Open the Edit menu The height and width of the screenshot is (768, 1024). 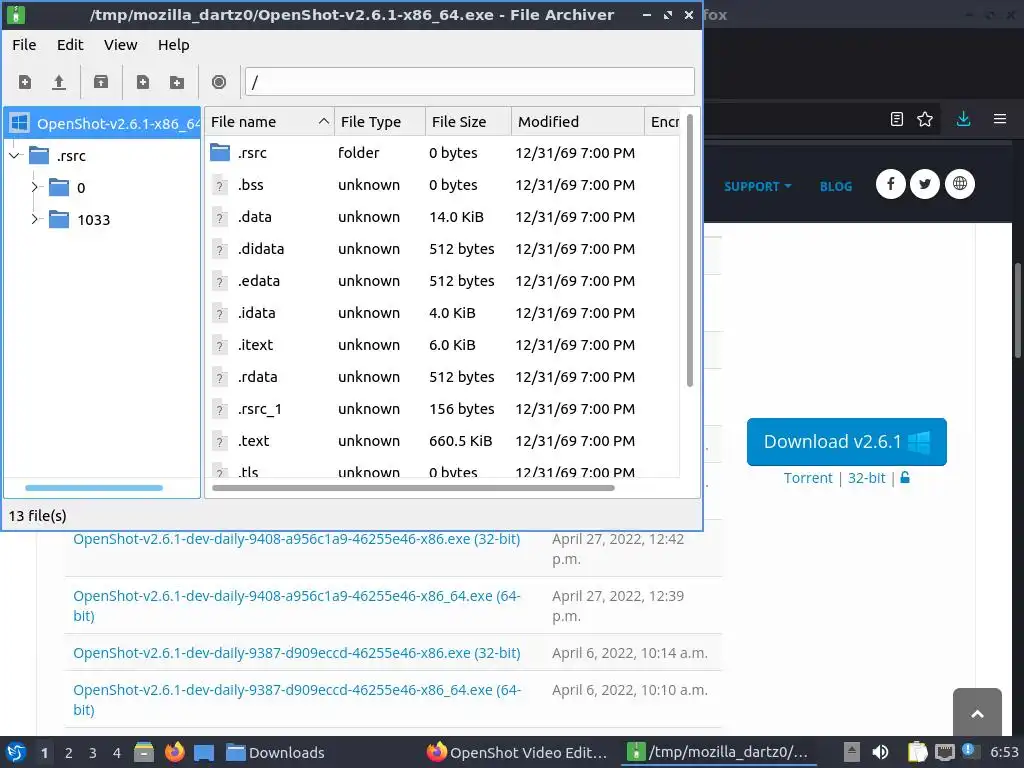pyautogui.click(x=70, y=44)
